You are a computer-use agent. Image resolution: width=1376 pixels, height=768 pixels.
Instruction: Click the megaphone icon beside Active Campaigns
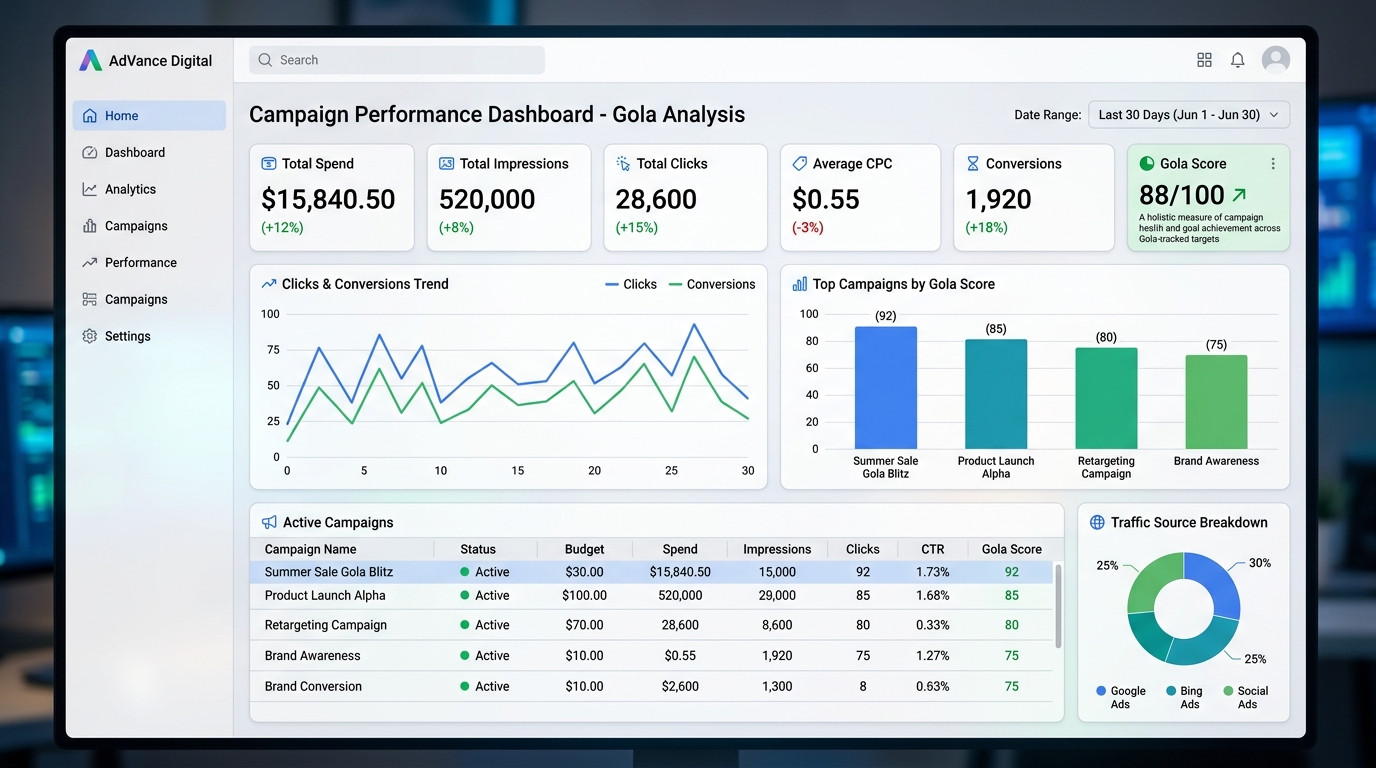pos(269,523)
